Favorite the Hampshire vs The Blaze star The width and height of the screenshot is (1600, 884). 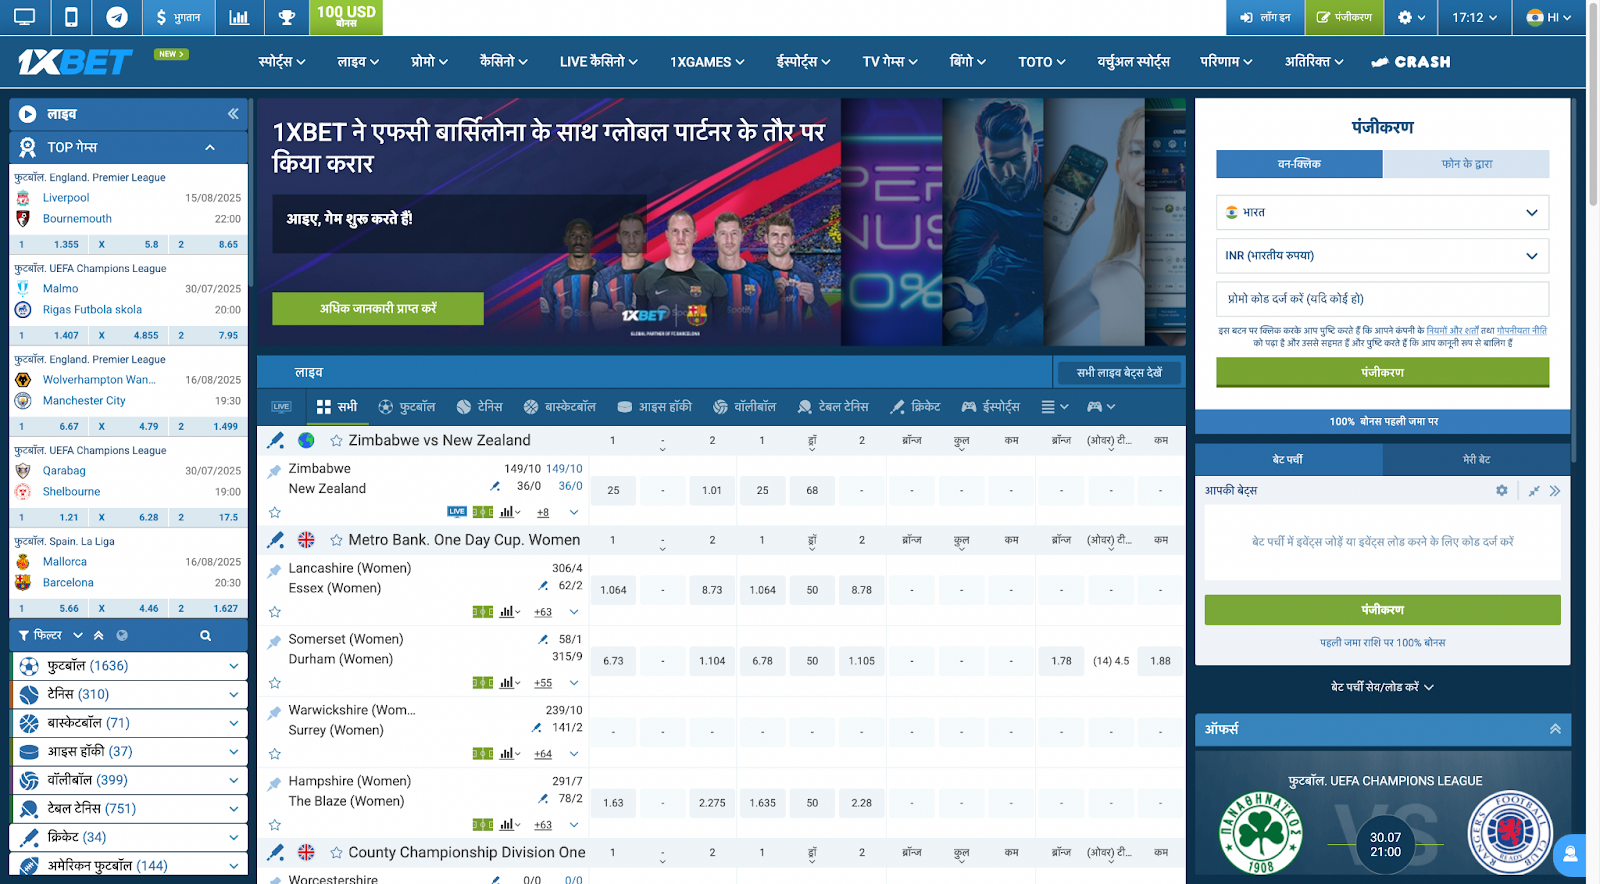click(x=275, y=825)
